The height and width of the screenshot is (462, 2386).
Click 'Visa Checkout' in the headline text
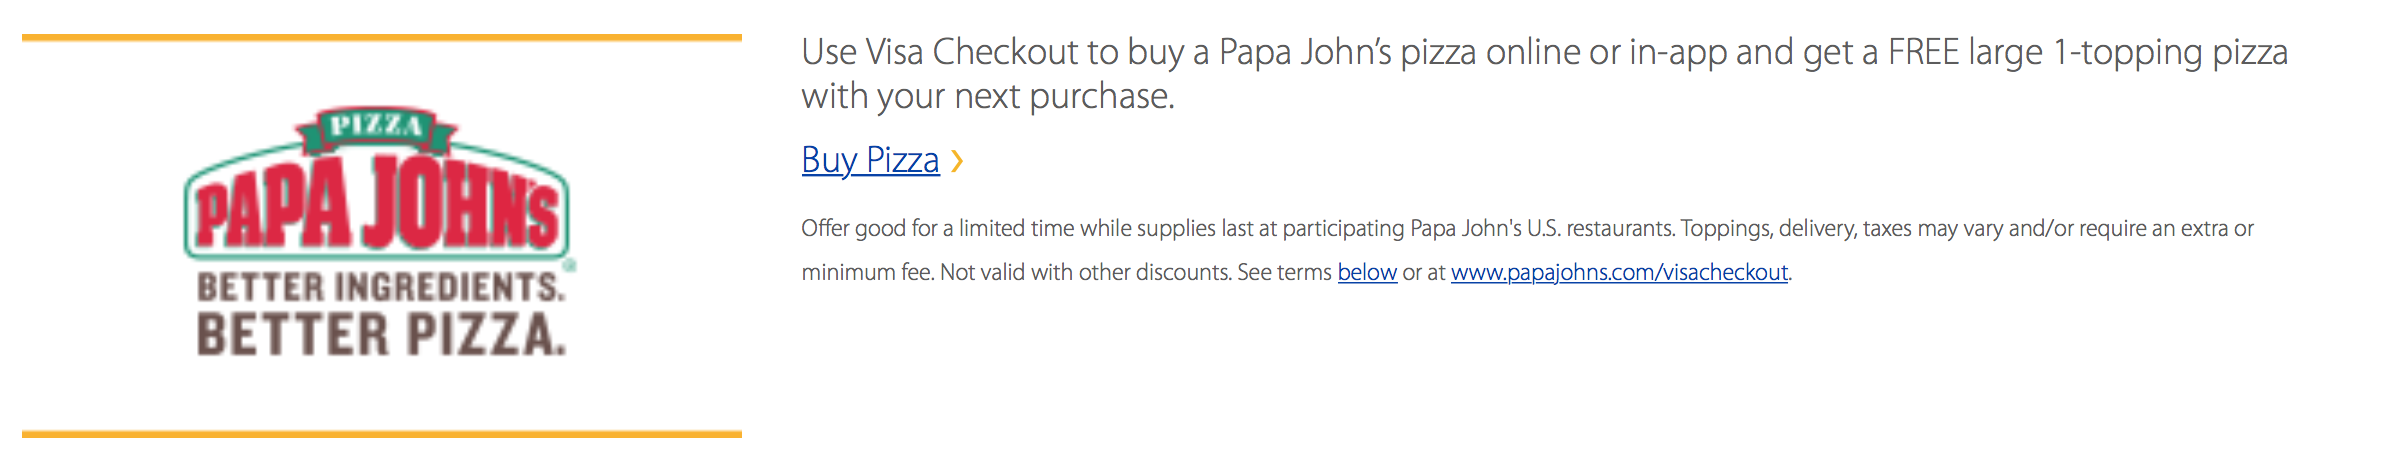970,52
